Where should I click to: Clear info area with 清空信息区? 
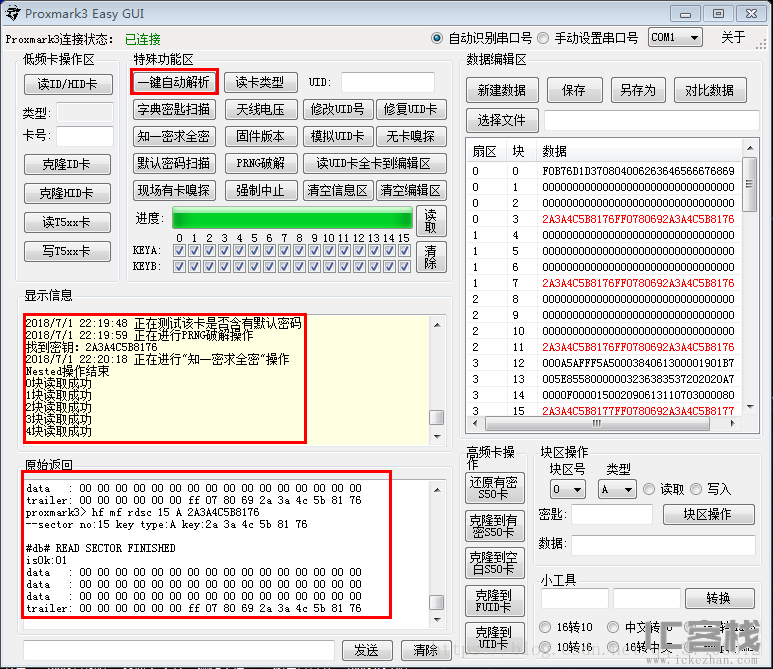[x=337, y=190]
